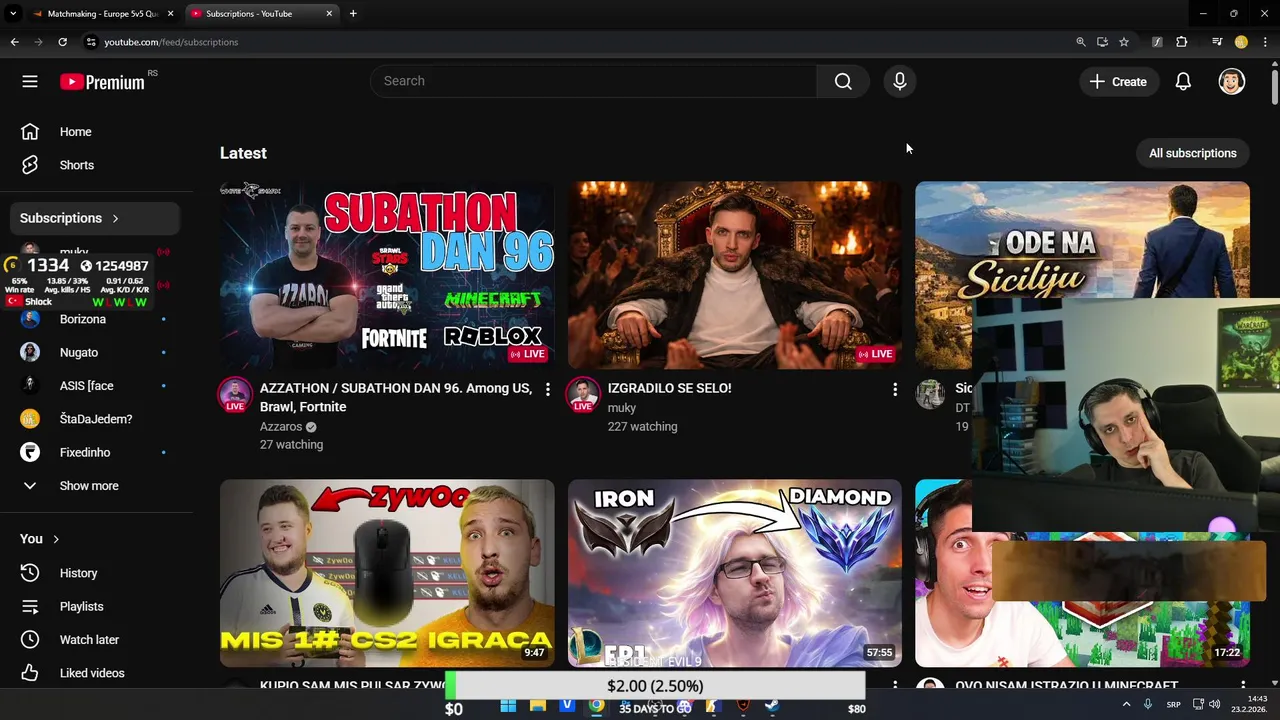The width and height of the screenshot is (1280, 720).
Task: Open more options for the AZZATHON video
Action: click(547, 389)
